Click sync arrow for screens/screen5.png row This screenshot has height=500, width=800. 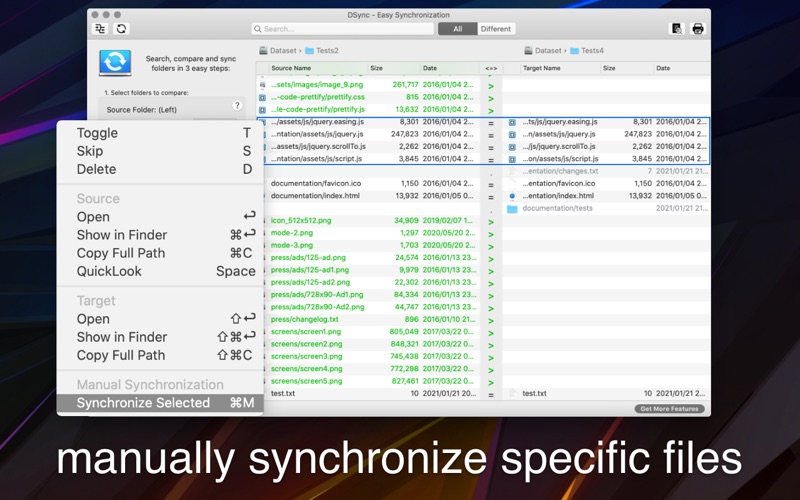(491, 383)
